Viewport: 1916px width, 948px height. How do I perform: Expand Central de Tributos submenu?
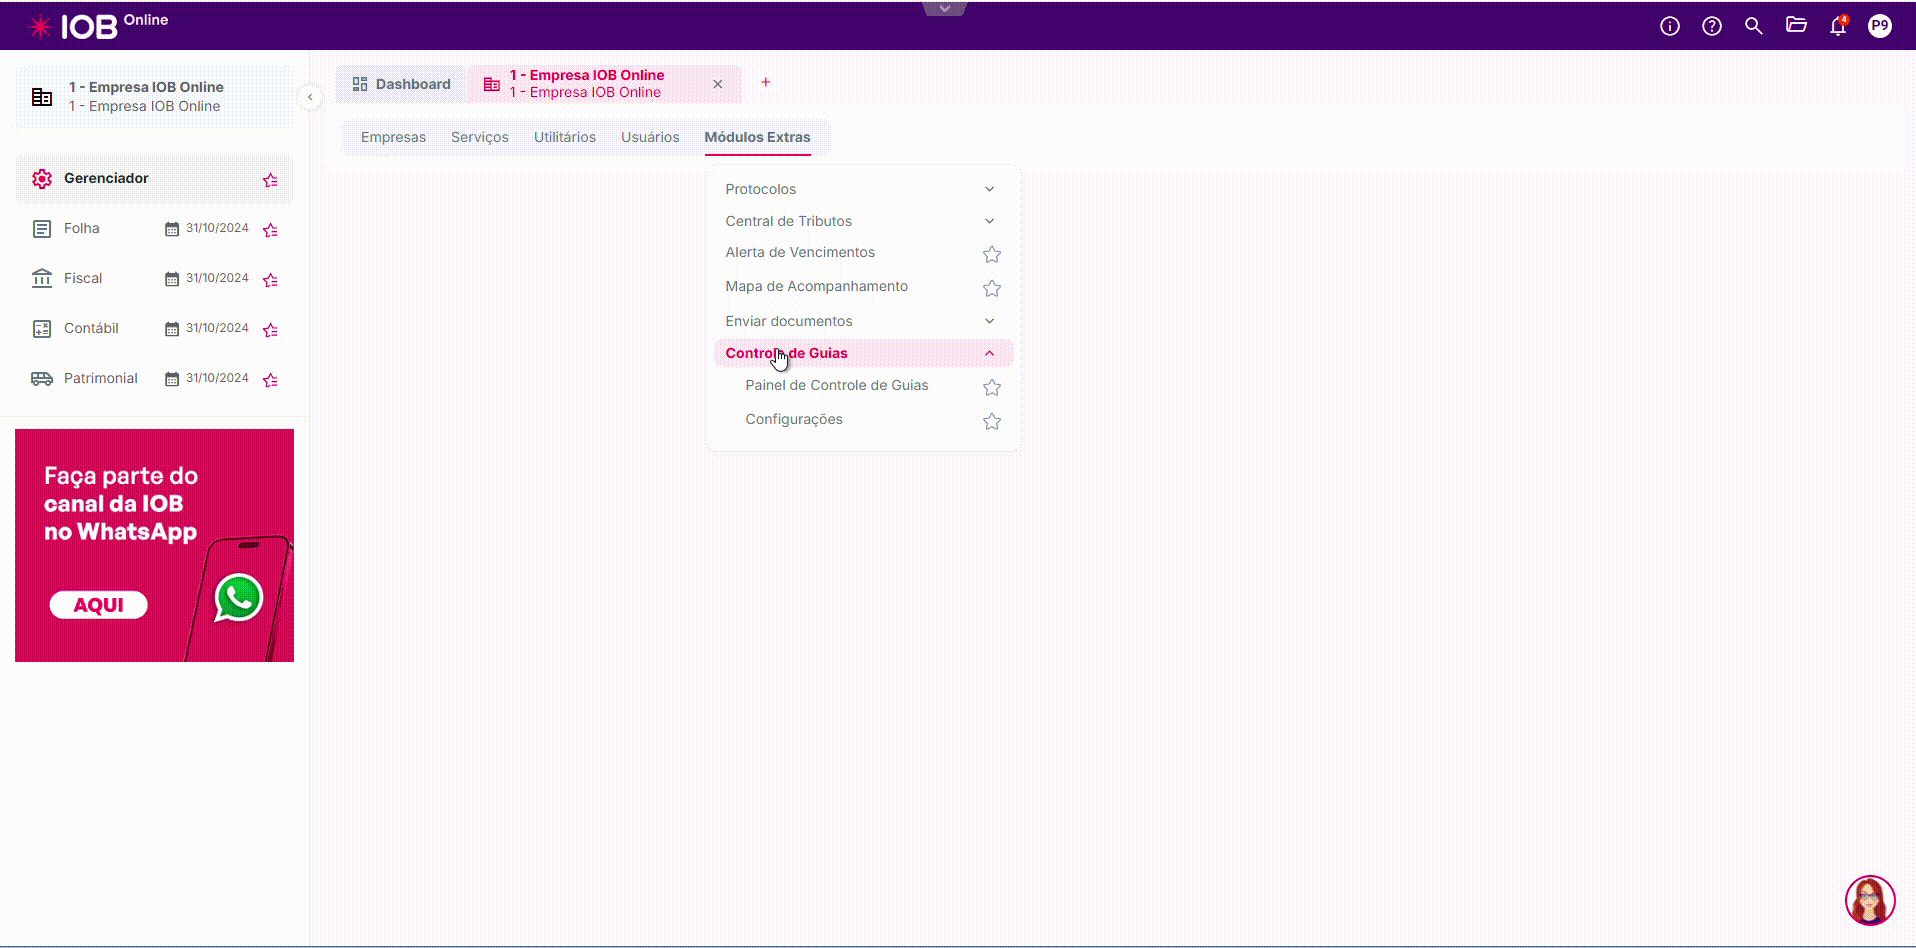coord(989,221)
